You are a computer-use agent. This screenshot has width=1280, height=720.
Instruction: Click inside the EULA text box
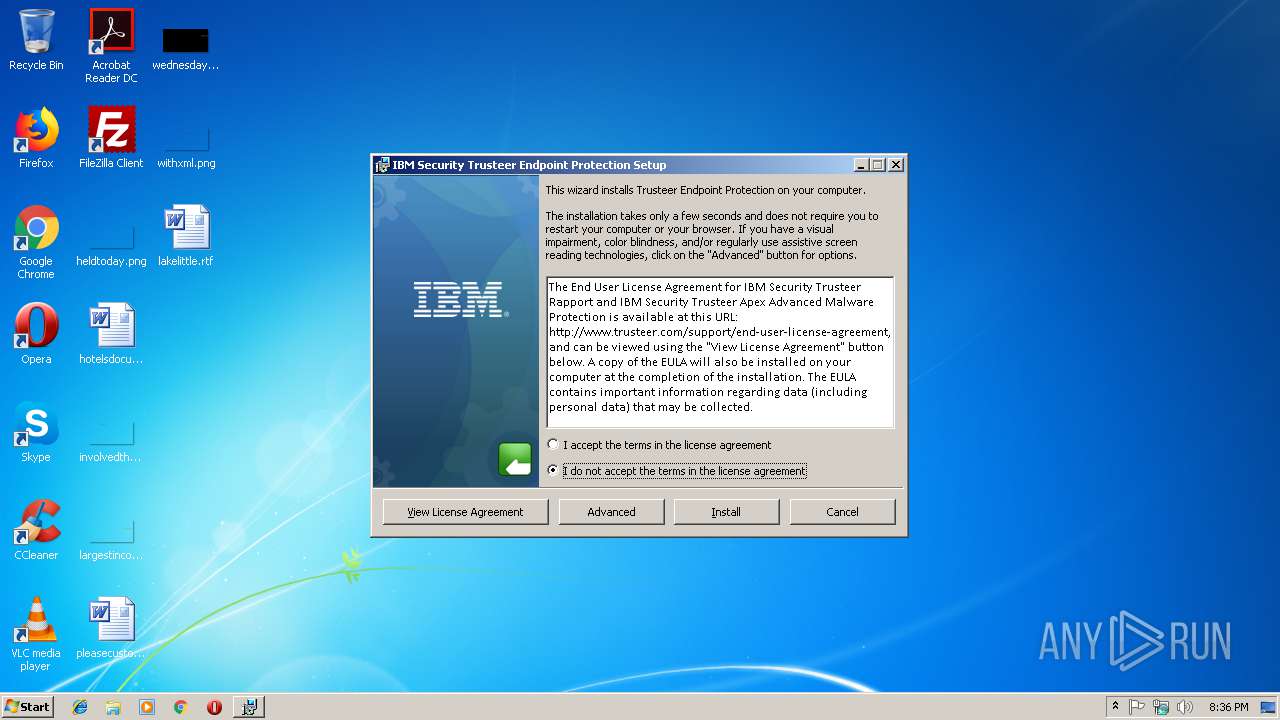click(720, 352)
